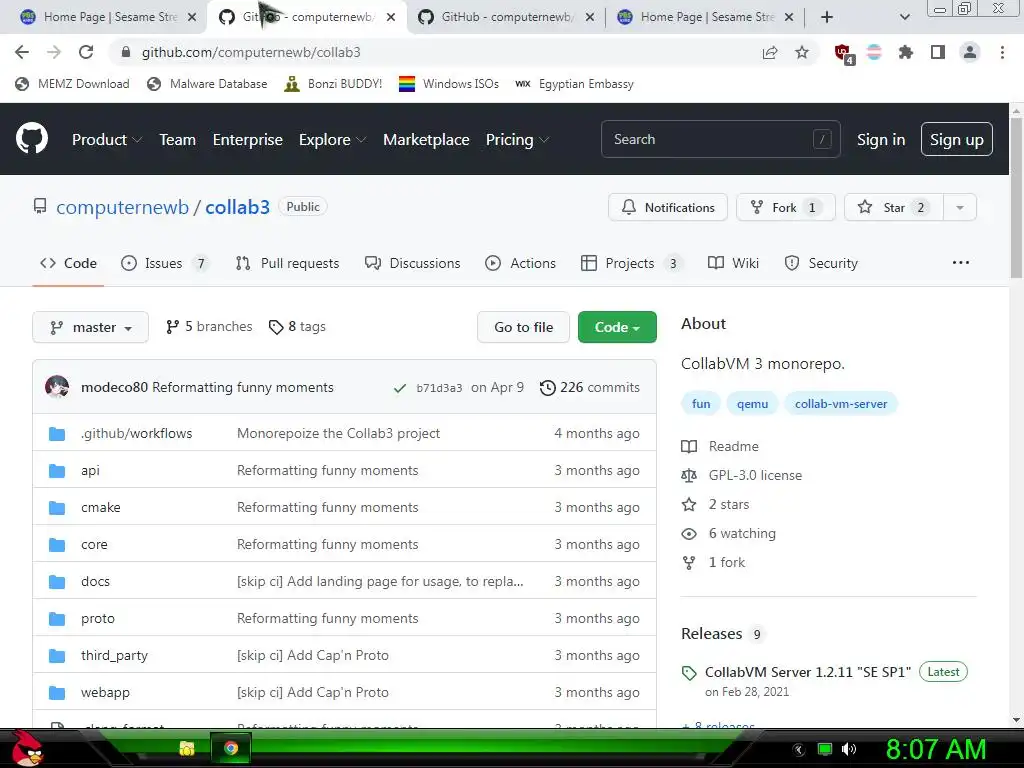Open Star lists dropdown arrow
1024x768 pixels.
click(960, 208)
